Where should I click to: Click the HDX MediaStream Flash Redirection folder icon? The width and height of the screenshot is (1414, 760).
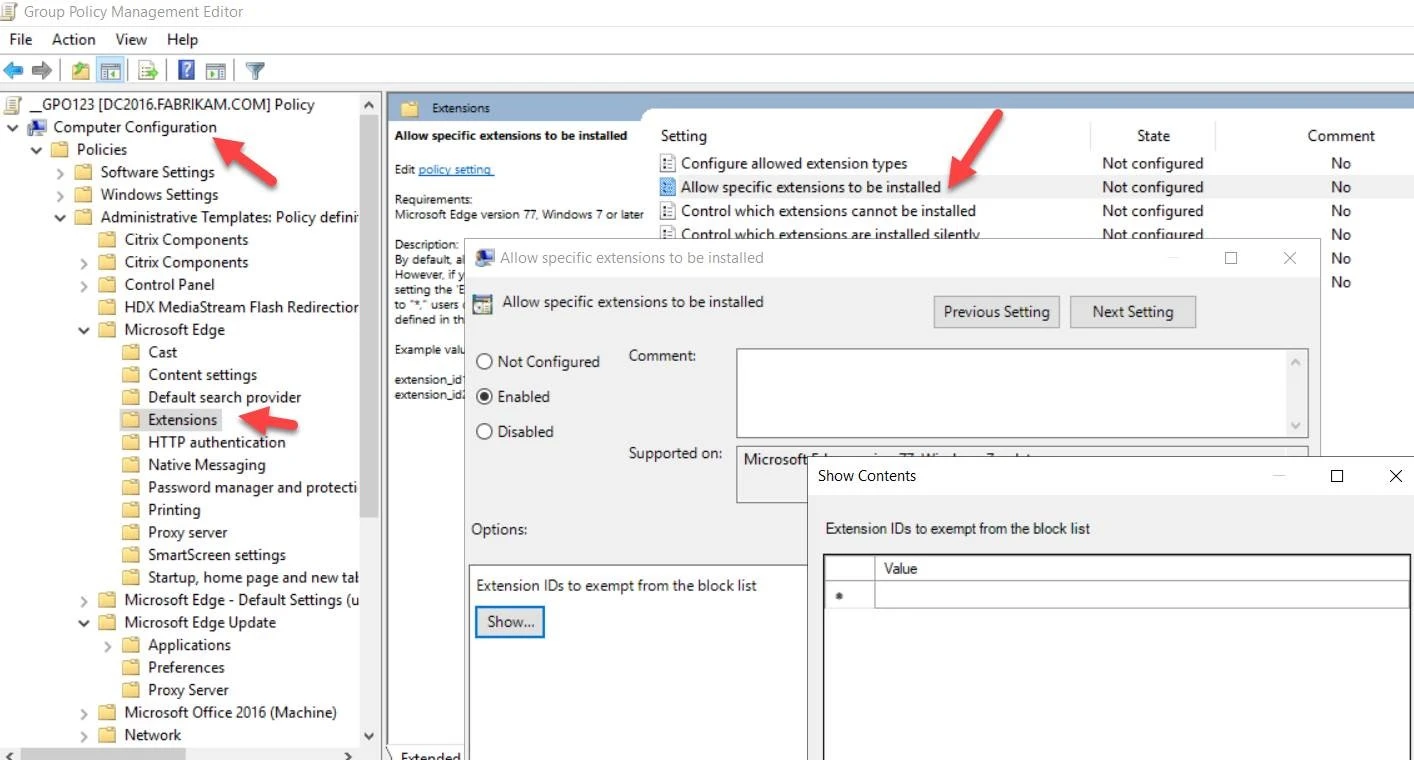tap(108, 307)
